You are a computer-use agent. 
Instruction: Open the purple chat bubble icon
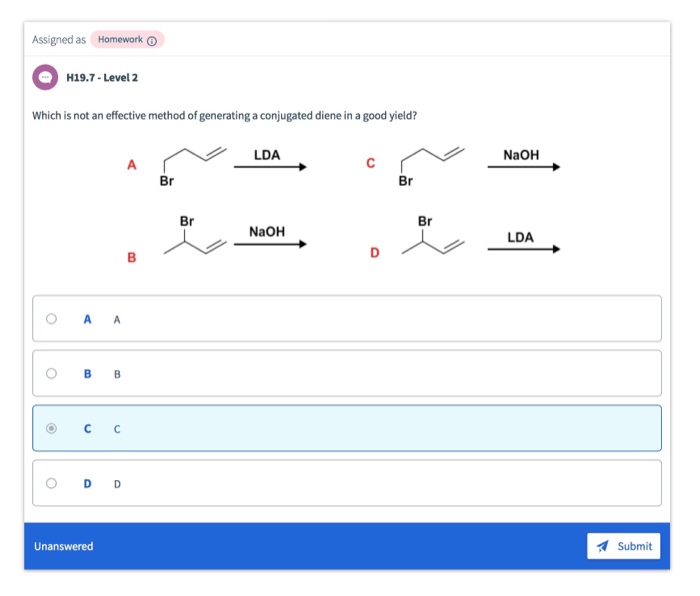click(x=45, y=77)
